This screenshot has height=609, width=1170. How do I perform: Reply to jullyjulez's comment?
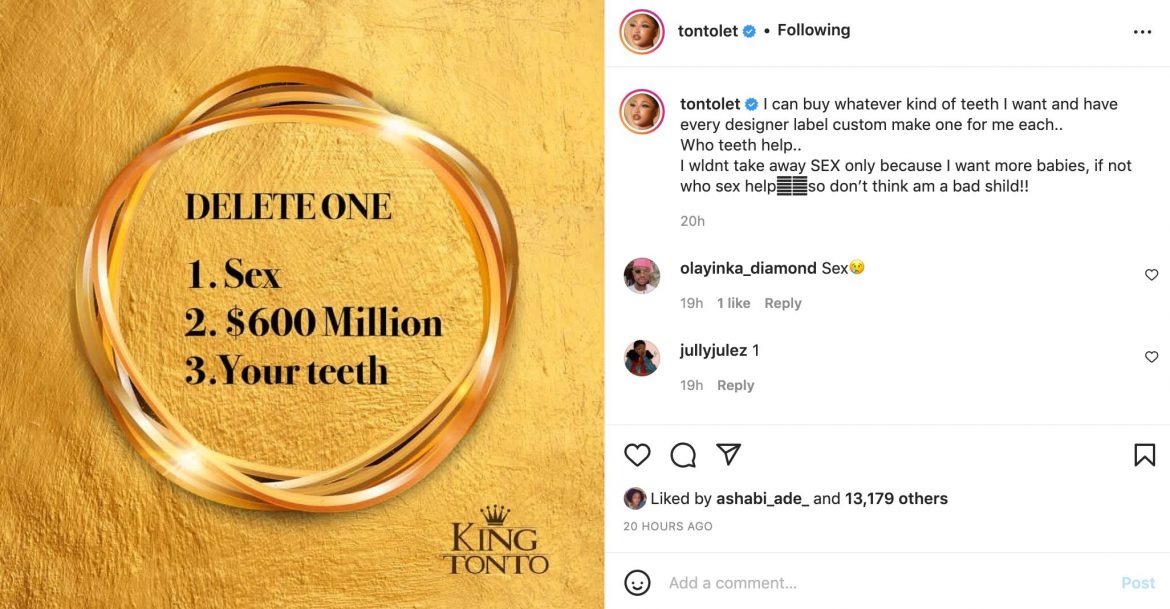[735, 385]
